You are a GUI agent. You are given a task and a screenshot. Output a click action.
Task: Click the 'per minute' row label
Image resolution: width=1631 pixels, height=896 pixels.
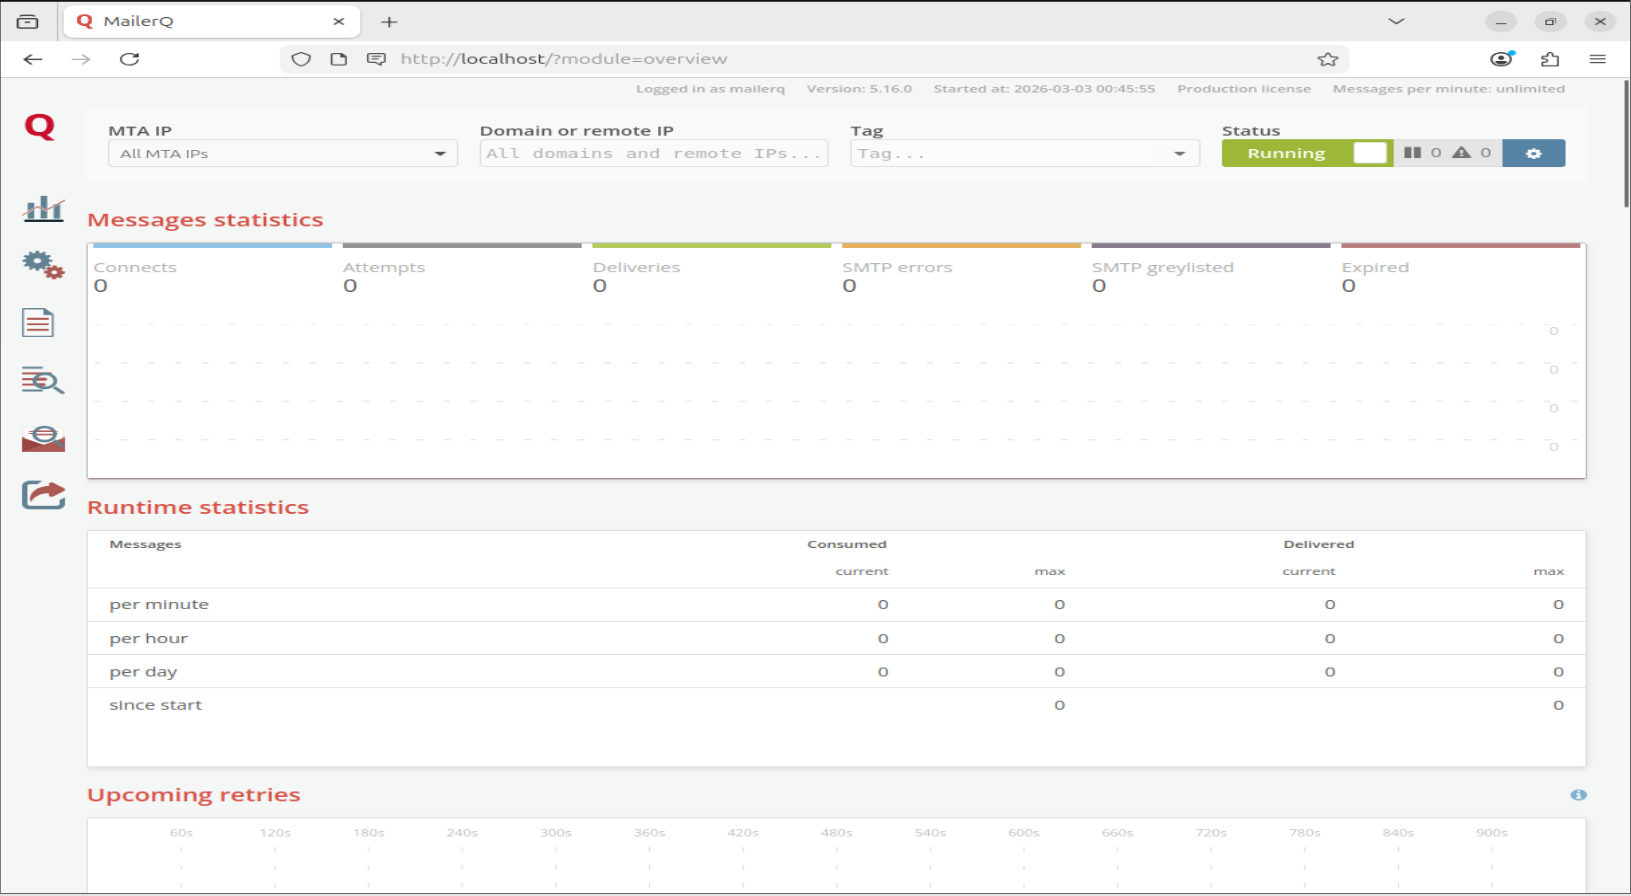159,605
